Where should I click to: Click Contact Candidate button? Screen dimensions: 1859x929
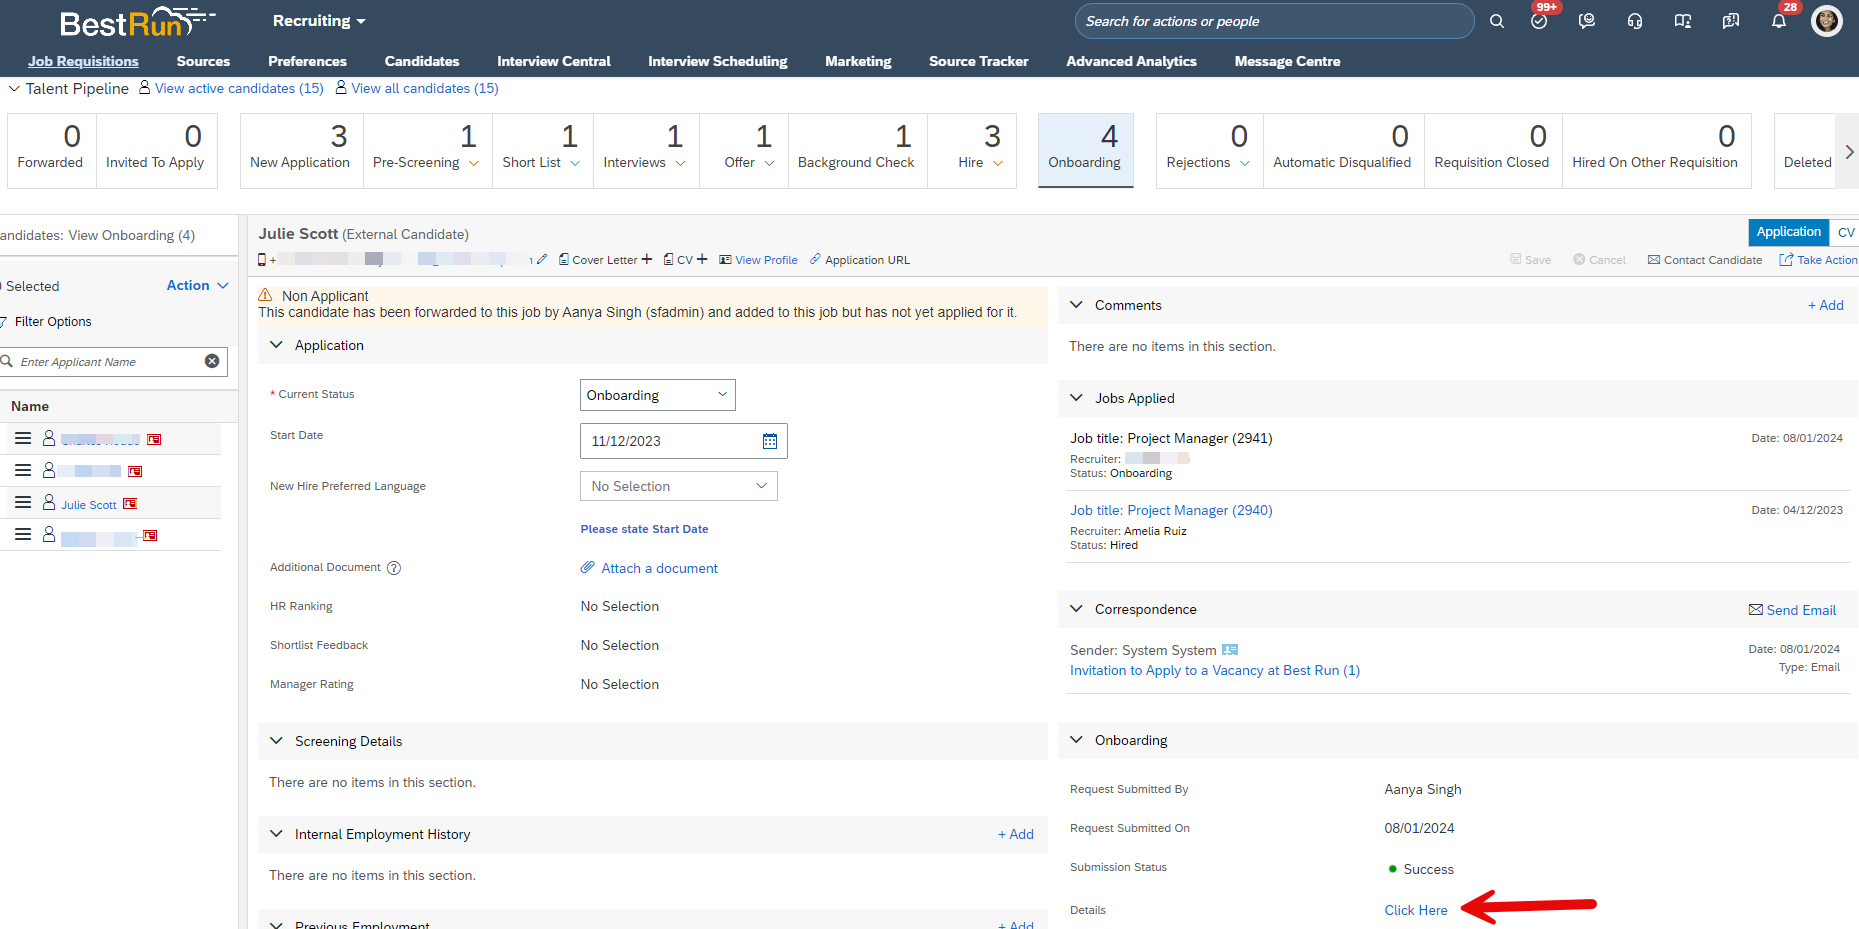pyautogui.click(x=1705, y=260)
